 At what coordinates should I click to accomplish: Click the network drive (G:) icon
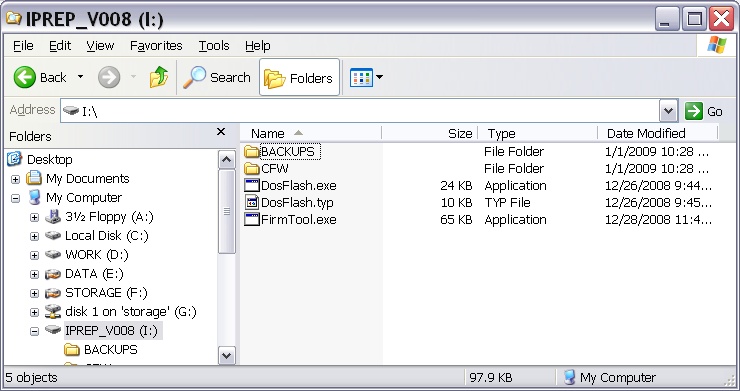pyautogui.click(x=53, y=312)
